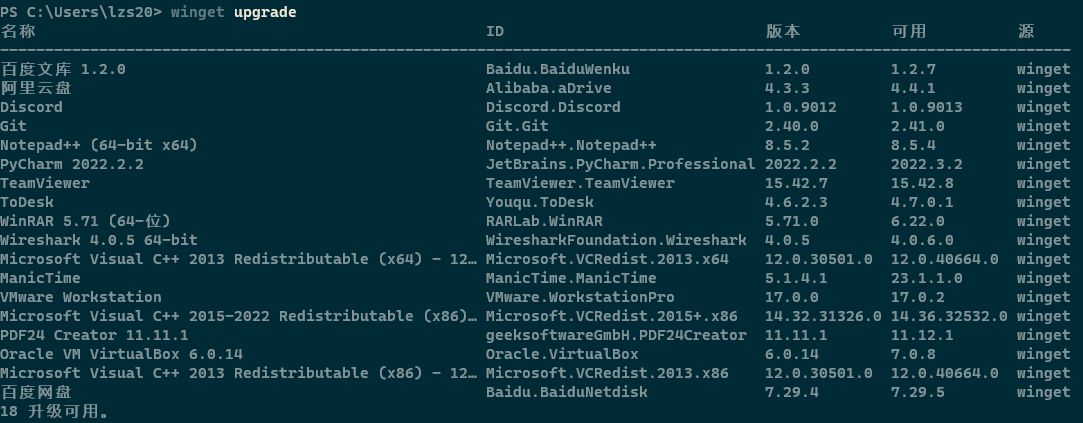Click the 可用 column header

[909, 31]
